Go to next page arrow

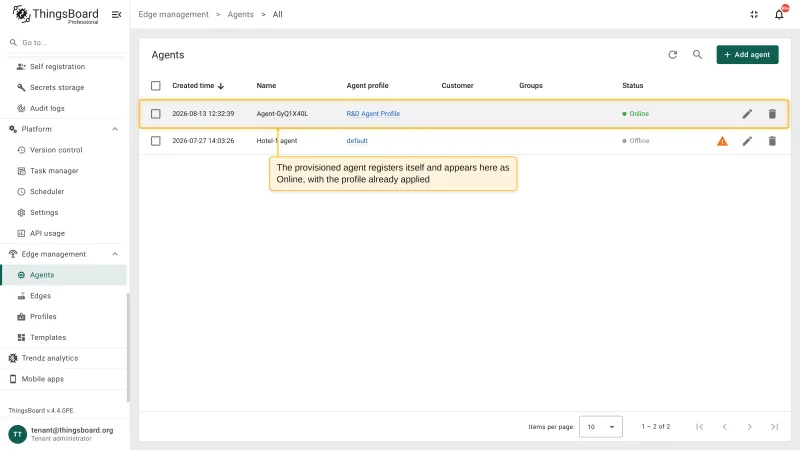(x=749, y=427)
